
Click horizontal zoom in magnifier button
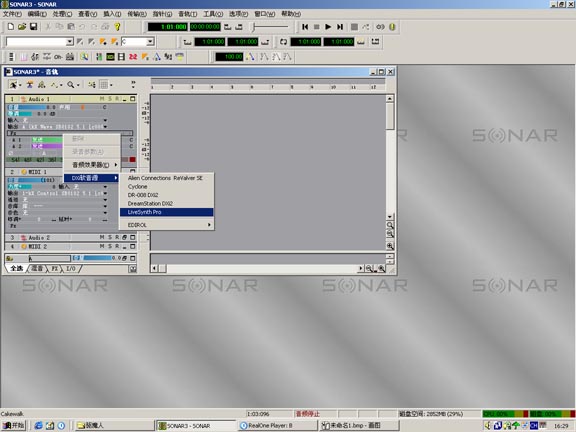click(382, 269)
